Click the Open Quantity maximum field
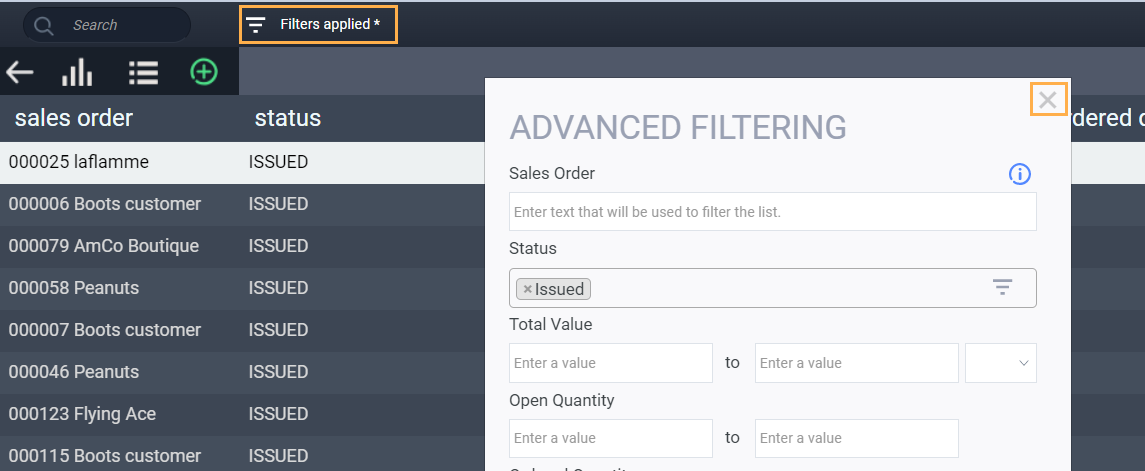 pyautogui.click(x=857, y=438)
